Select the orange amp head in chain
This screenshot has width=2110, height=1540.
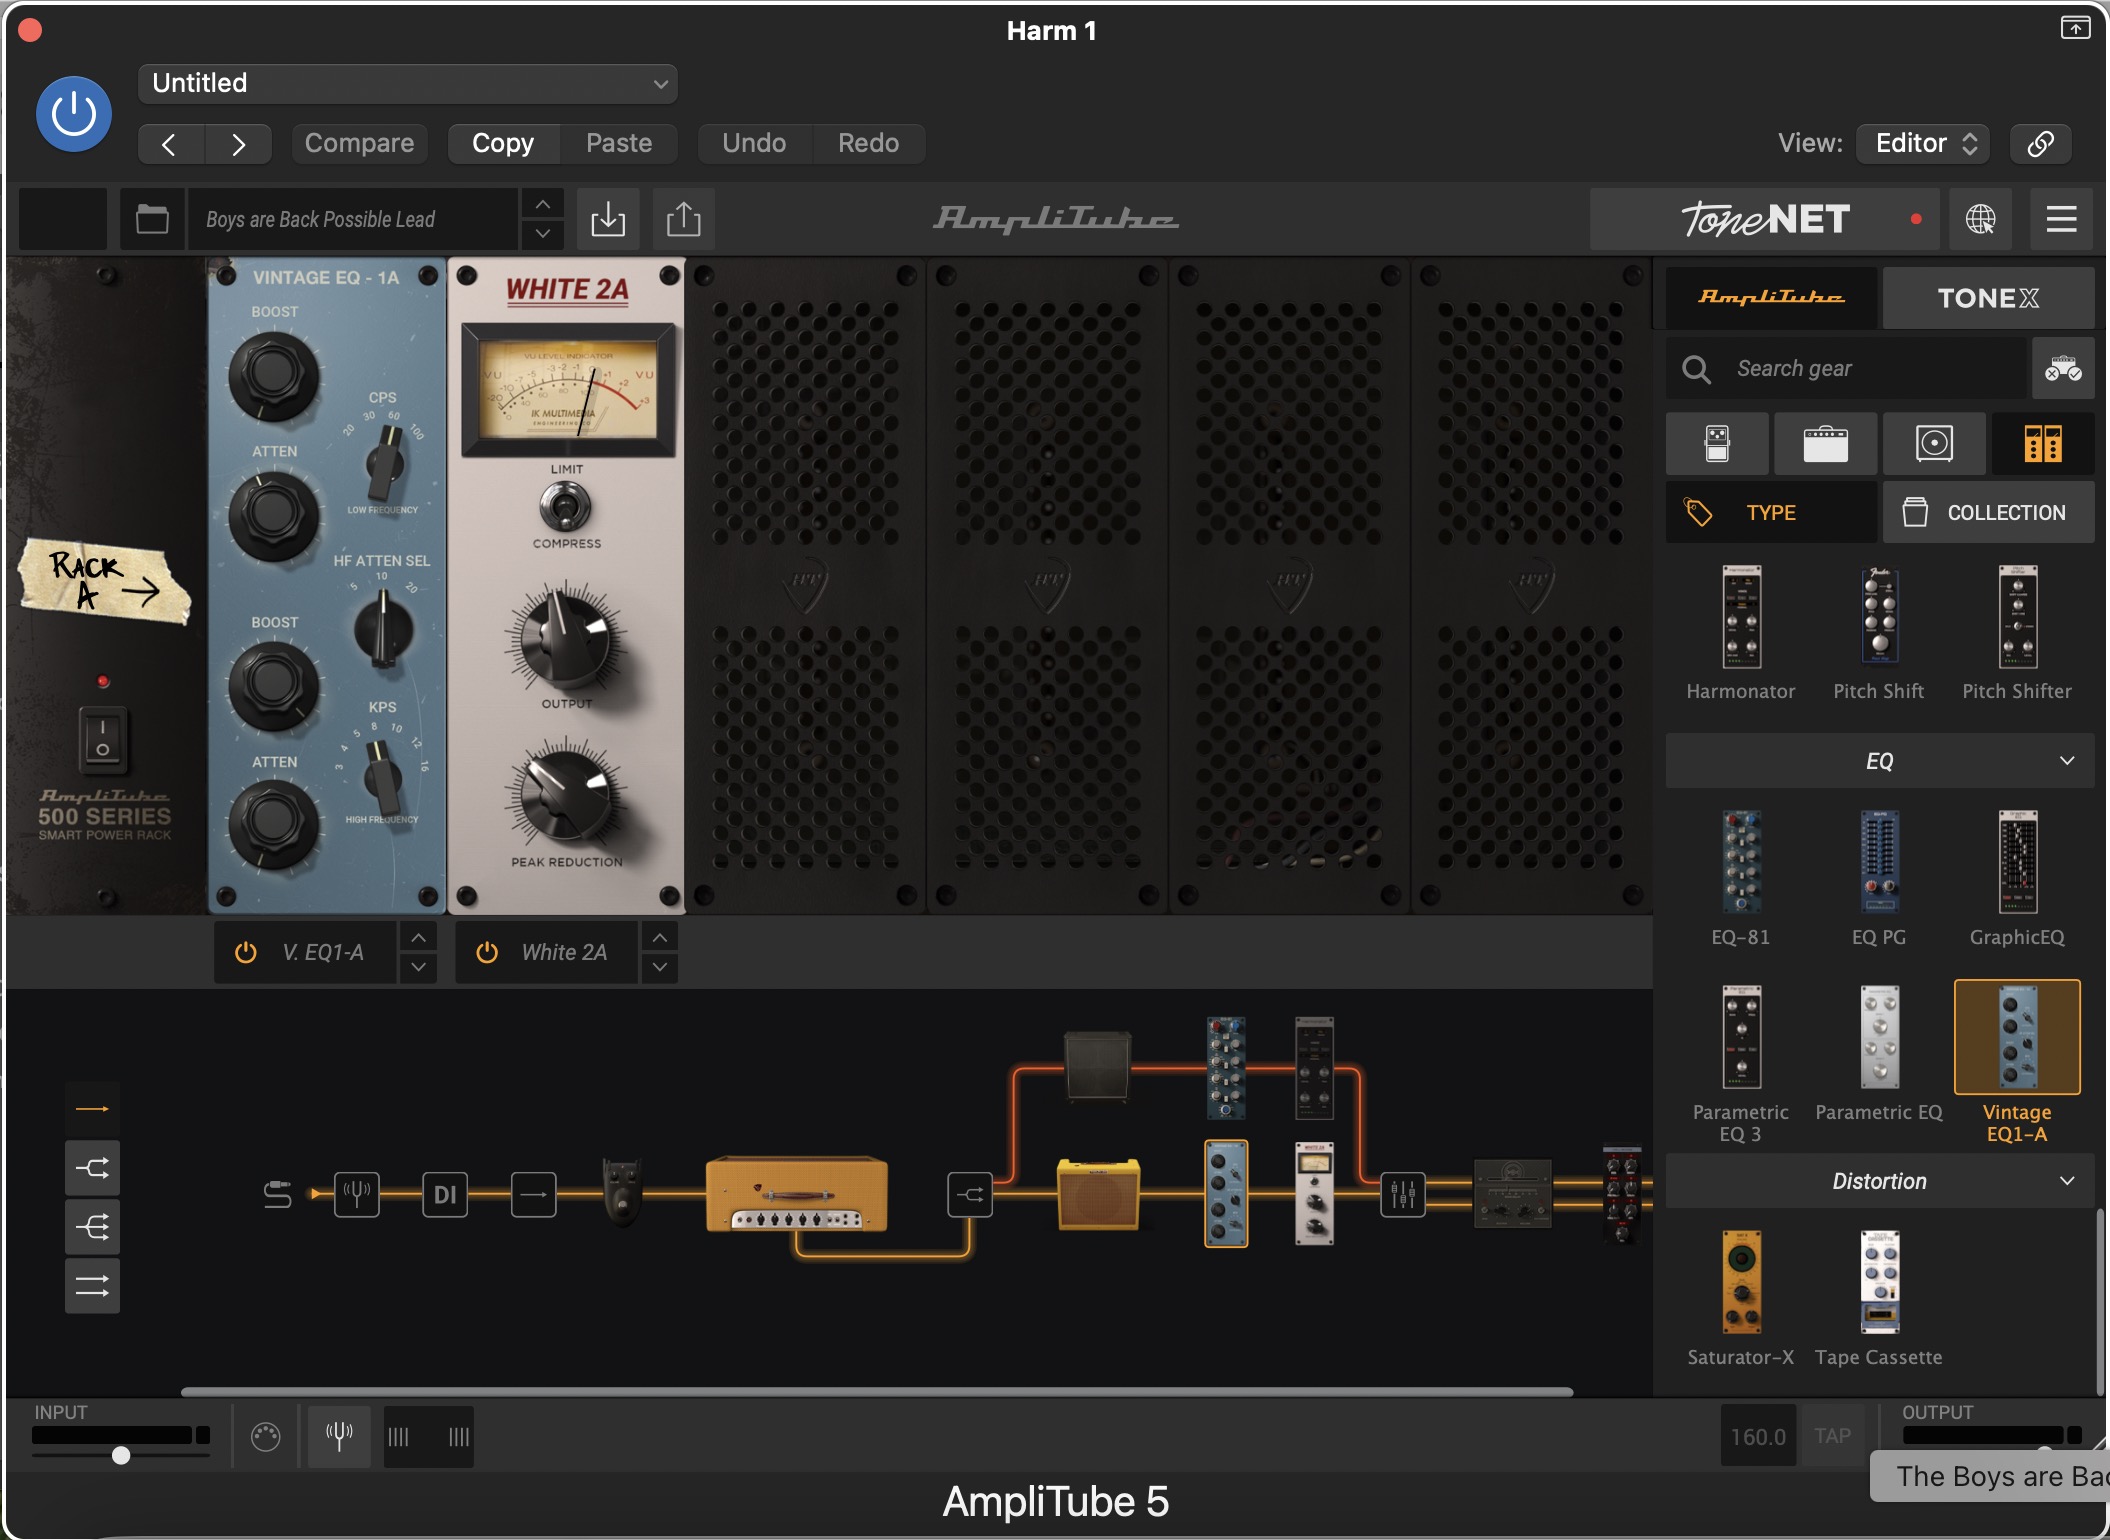point(797,1194)
